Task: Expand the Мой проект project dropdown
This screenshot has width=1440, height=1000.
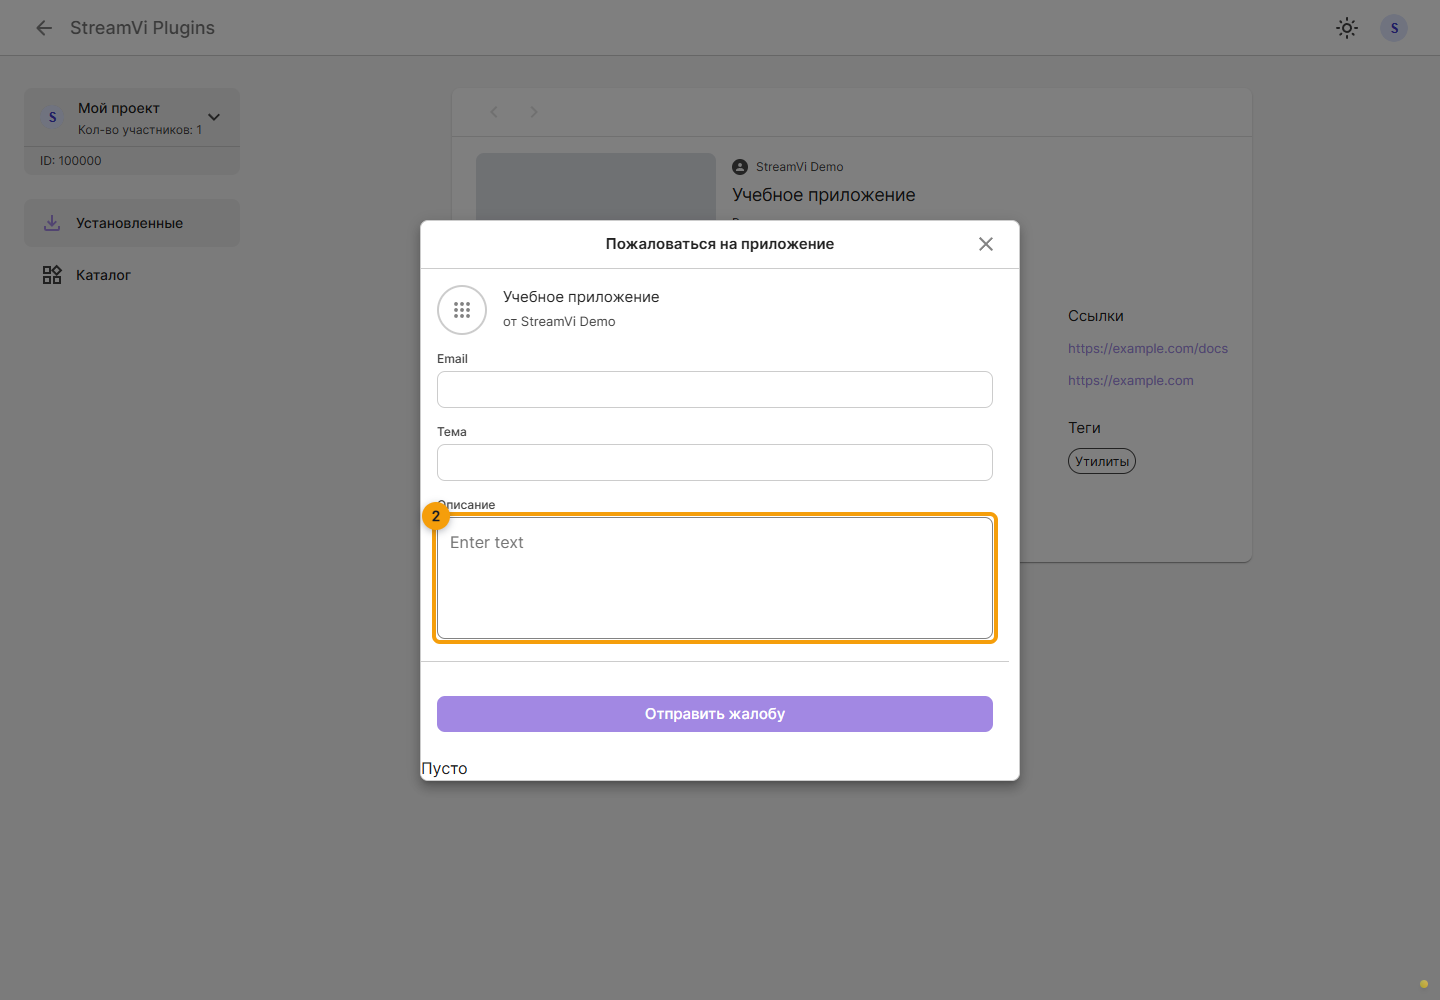Action: coord(214,117)
